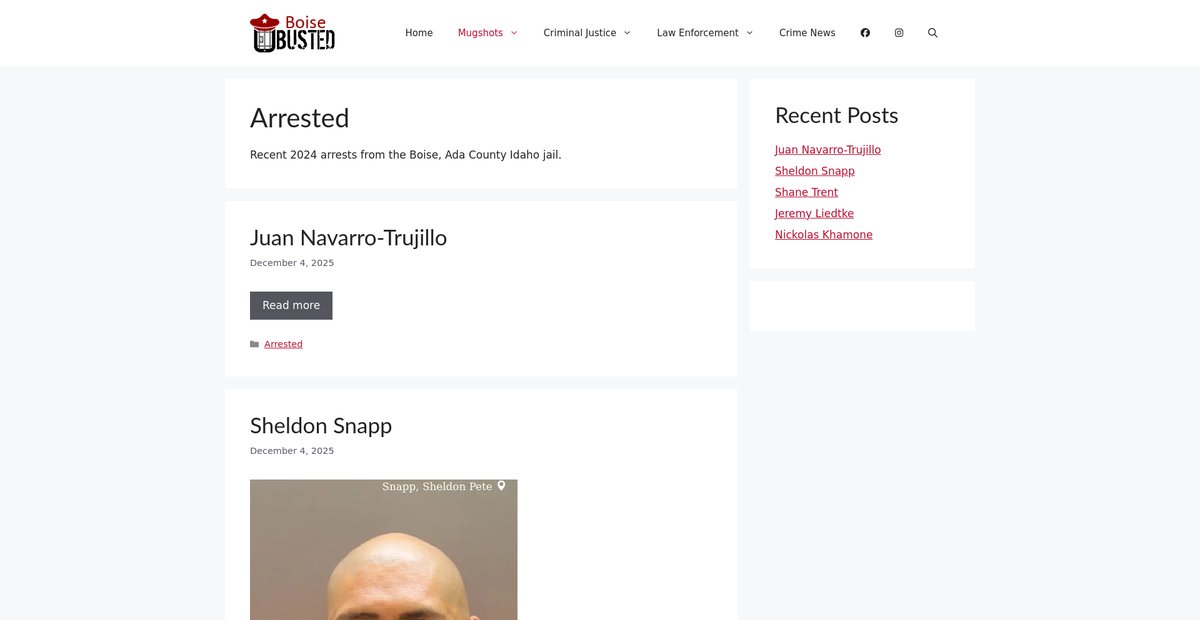
Task: Open the Sheldon Snapp post title
Action: pyautogui.click(x=321, y=426)
